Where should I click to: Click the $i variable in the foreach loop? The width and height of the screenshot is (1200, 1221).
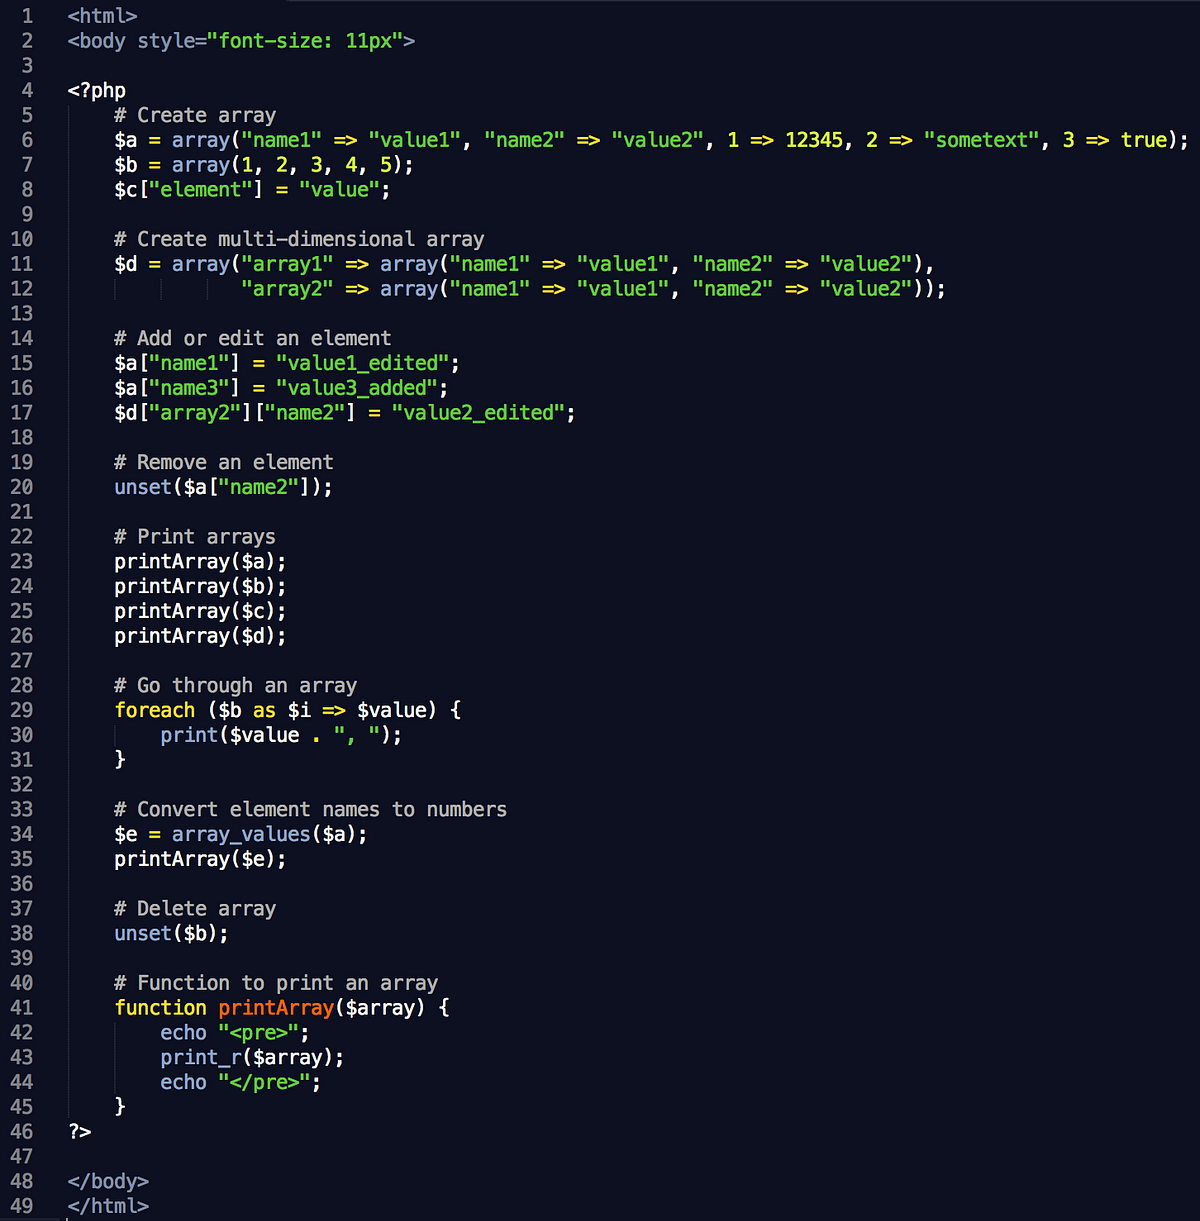(x=299, y=710)
